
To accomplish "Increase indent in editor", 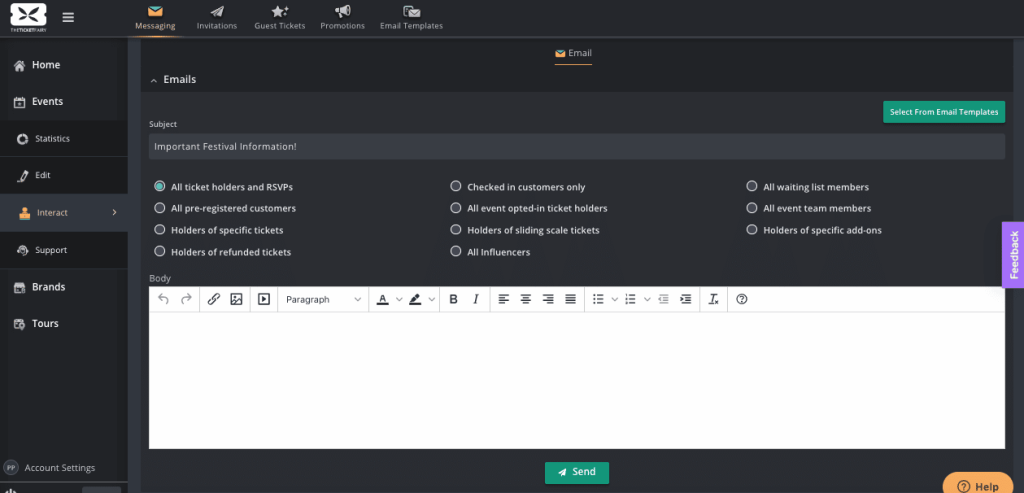I will pos(686,299).
